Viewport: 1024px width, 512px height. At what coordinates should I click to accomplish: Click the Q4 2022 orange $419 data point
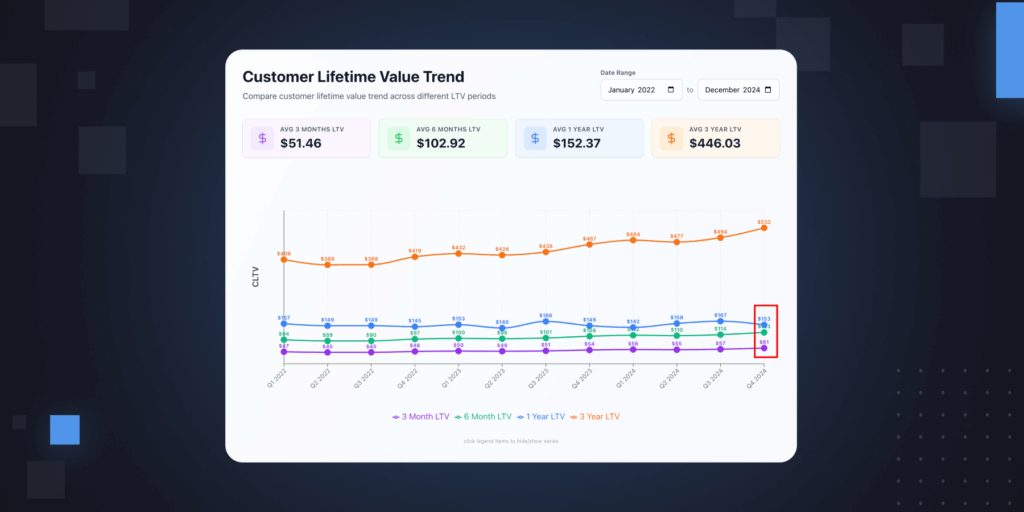coord(415,256)
